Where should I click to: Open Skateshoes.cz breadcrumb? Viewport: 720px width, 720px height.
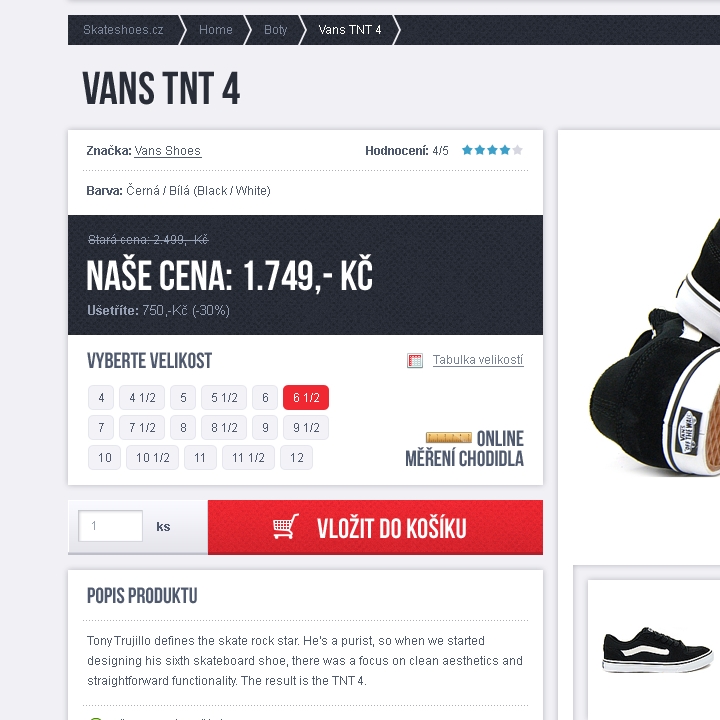tap(123, 30)
